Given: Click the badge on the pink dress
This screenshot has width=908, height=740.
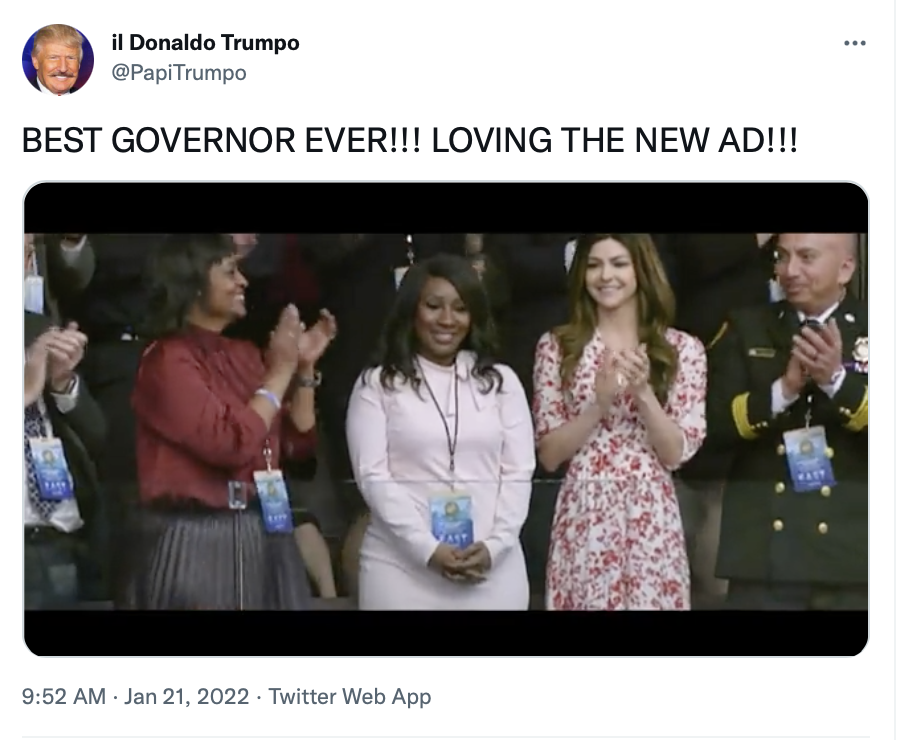Looking at the screenshot, I should (x=452, y=519).
